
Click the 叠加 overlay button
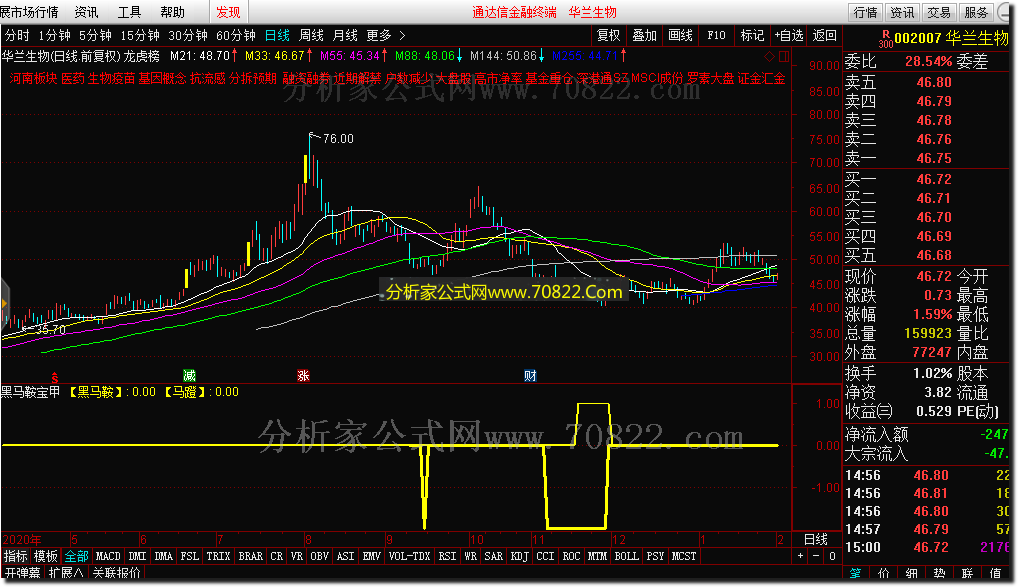point(645,35)
